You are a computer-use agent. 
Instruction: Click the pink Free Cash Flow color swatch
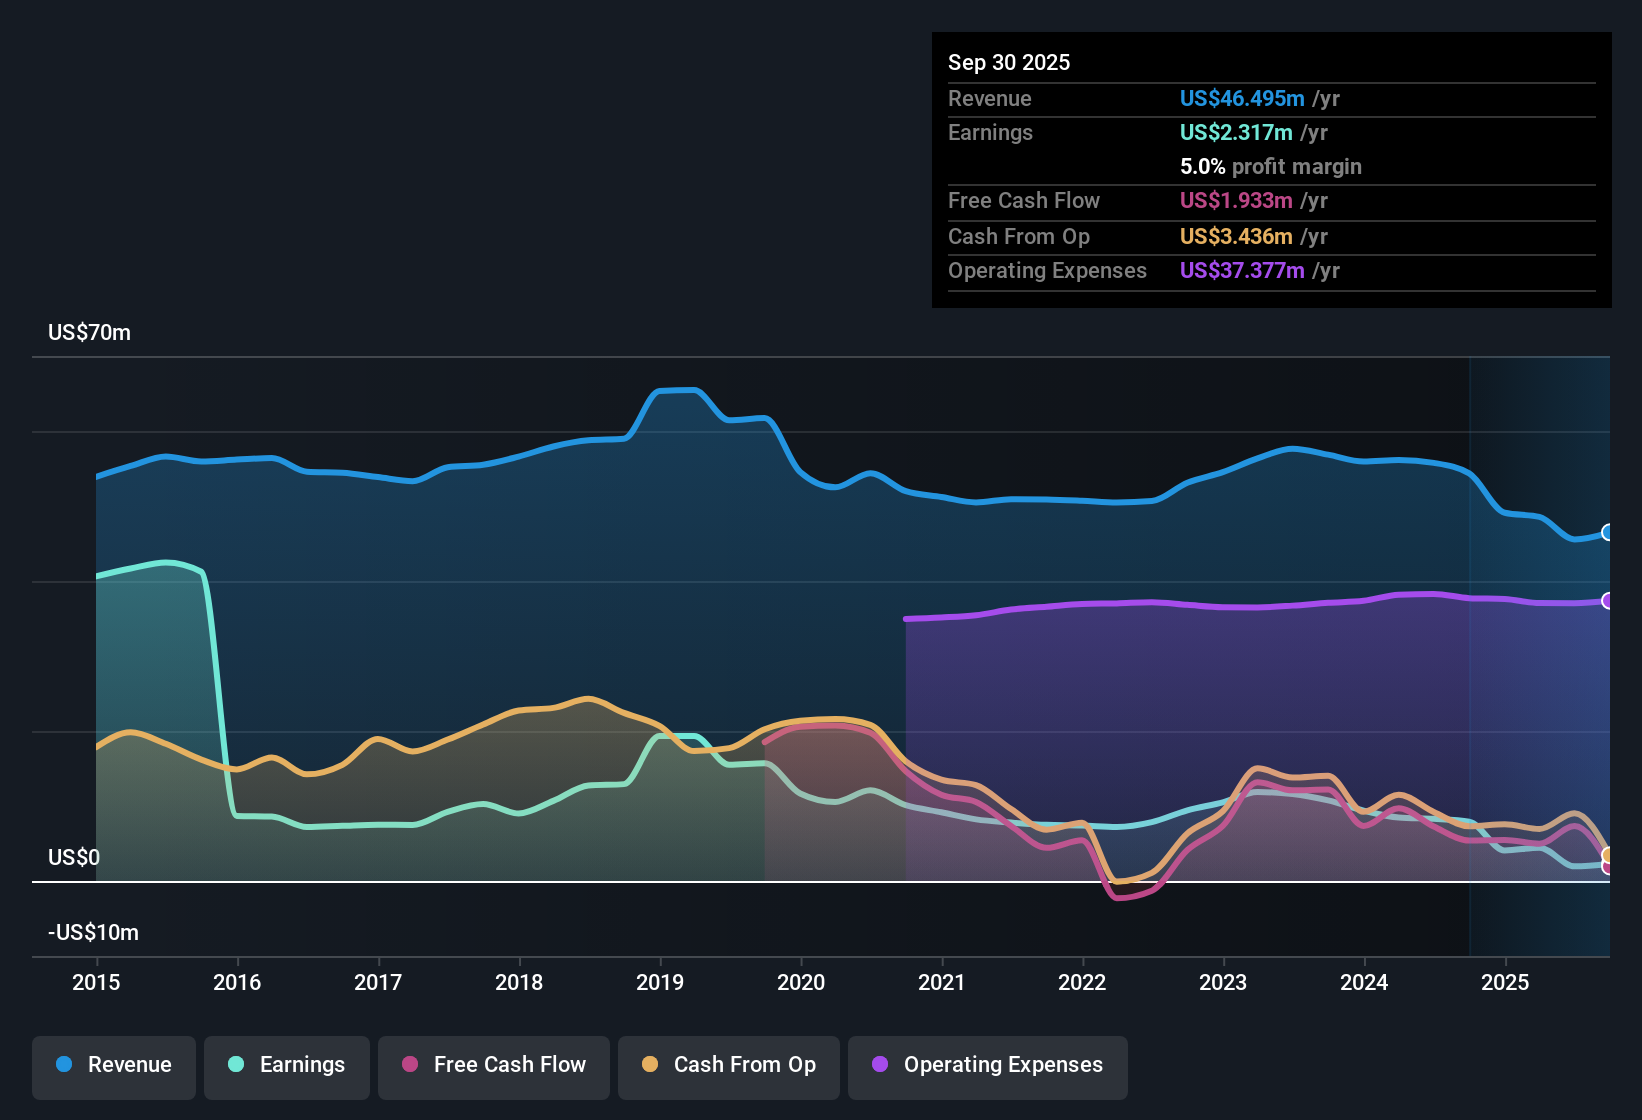click(410, 1065)
